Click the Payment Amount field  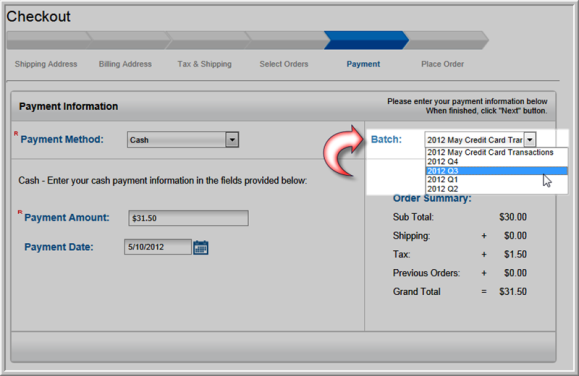(188, 218)
